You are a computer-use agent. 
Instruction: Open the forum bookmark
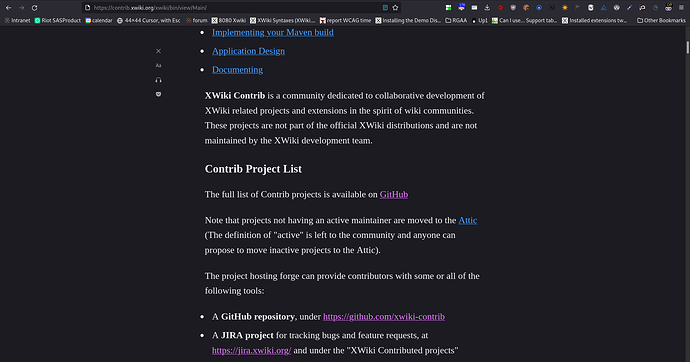click(196, 20)
